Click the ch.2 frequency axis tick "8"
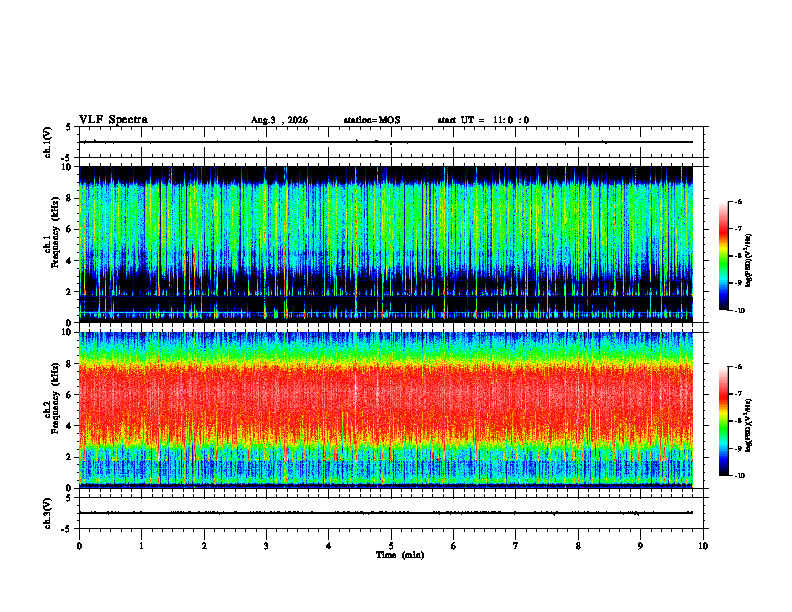The height and width of the screenshot is (612, 792). click(70, 364)
